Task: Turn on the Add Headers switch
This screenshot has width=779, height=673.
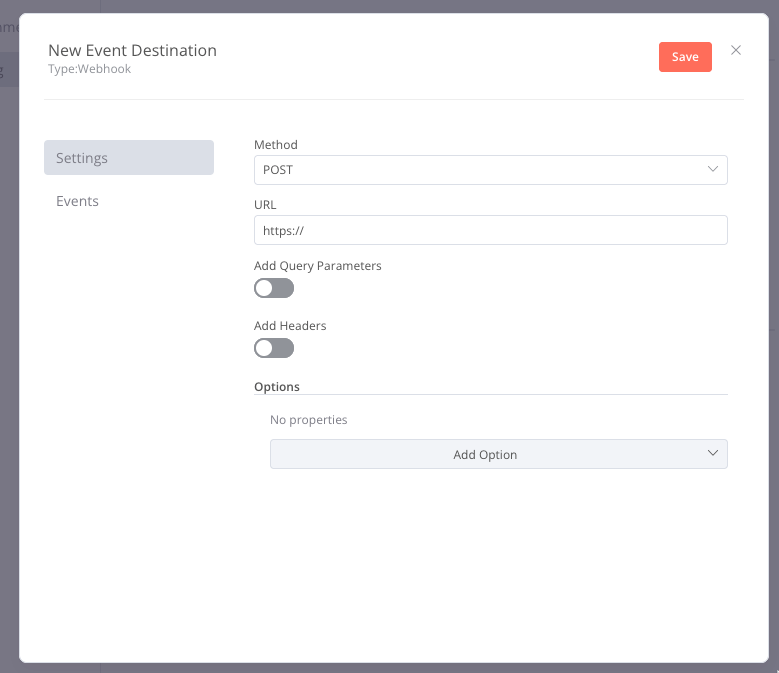Action: [274, 348]
